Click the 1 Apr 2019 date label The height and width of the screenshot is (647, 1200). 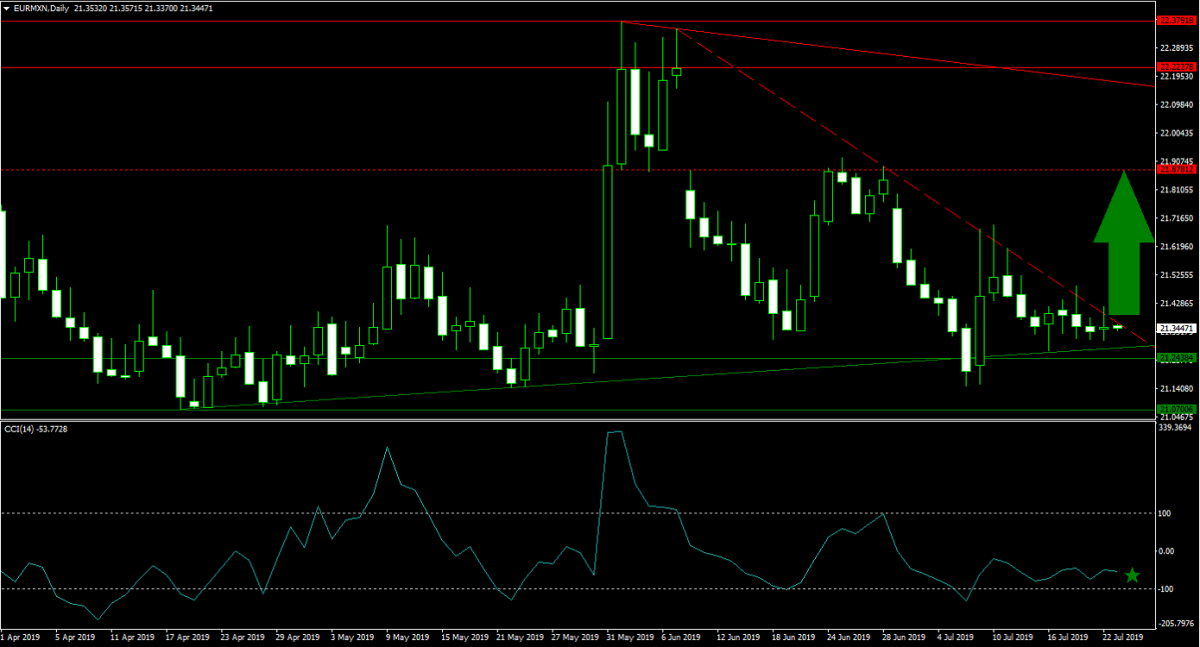20,636
